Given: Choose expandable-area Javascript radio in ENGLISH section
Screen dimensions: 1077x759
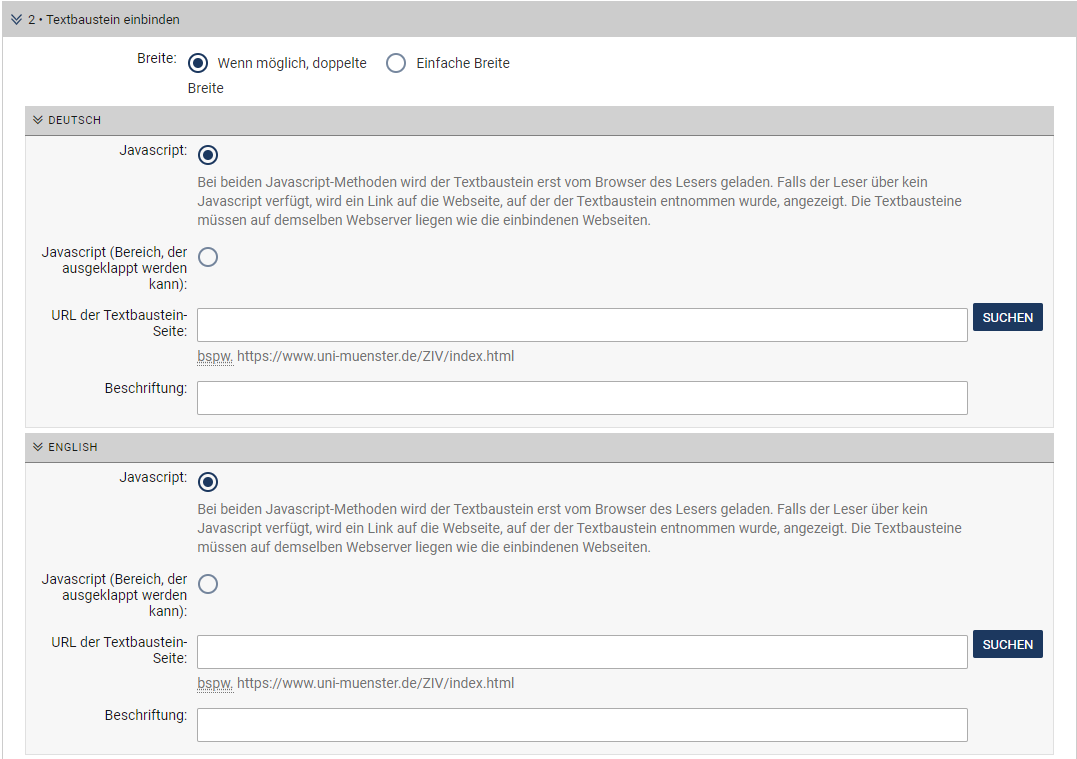Looking at the screenshot, I should (x=208, y=584).
